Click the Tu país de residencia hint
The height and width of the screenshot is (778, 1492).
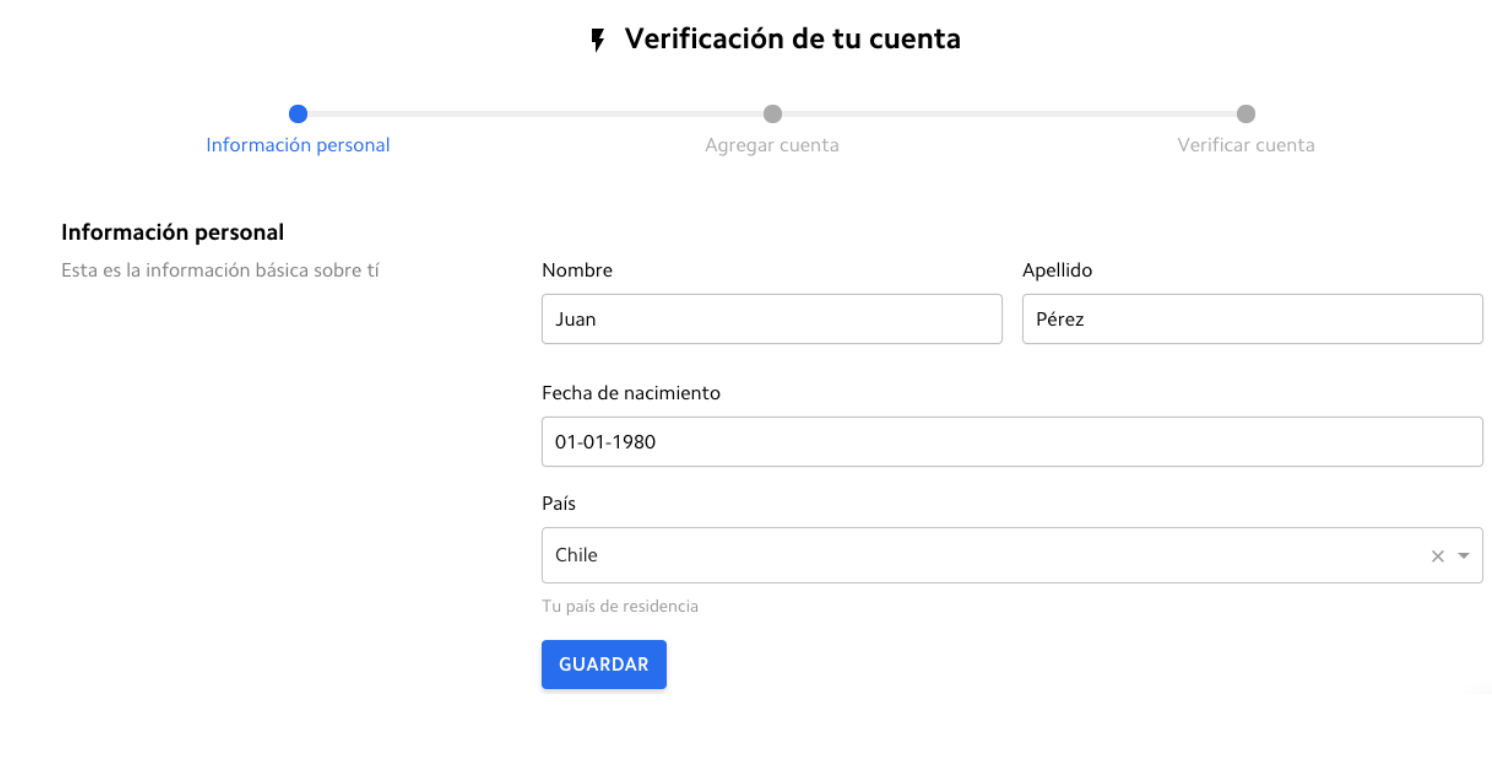(620, 606)
